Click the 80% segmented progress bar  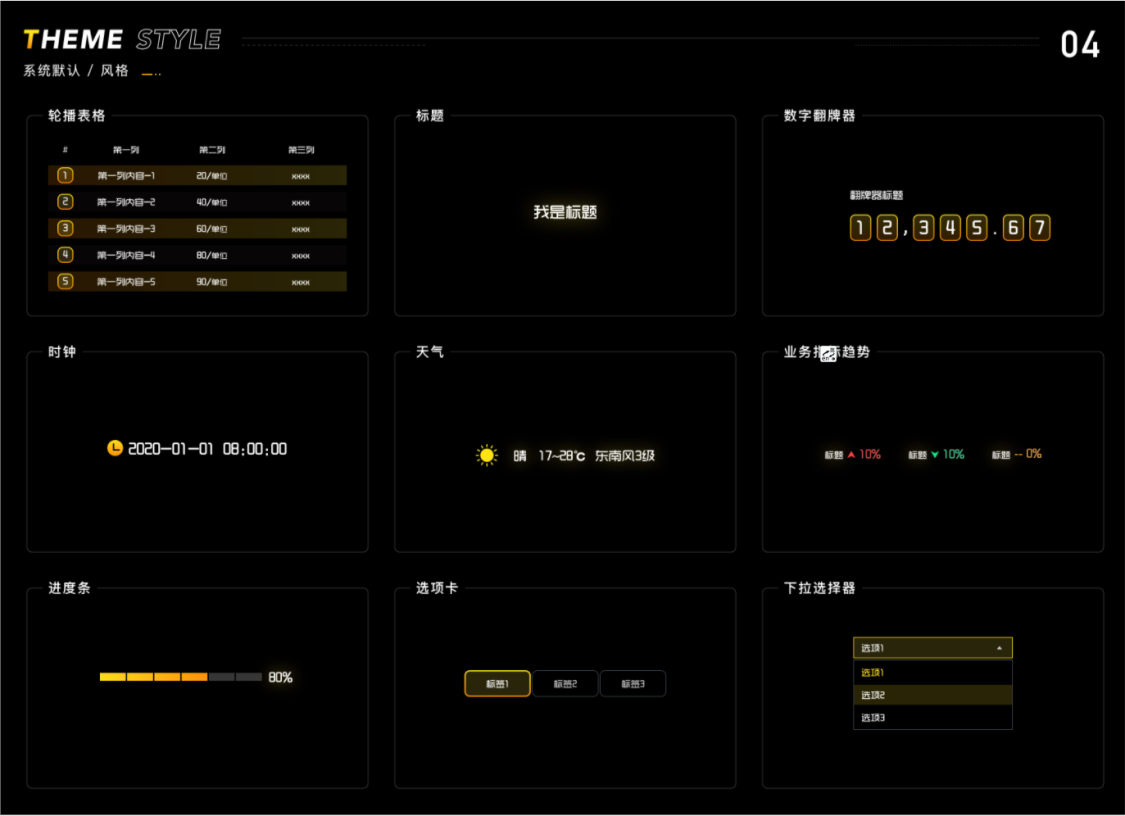point(180,677)
